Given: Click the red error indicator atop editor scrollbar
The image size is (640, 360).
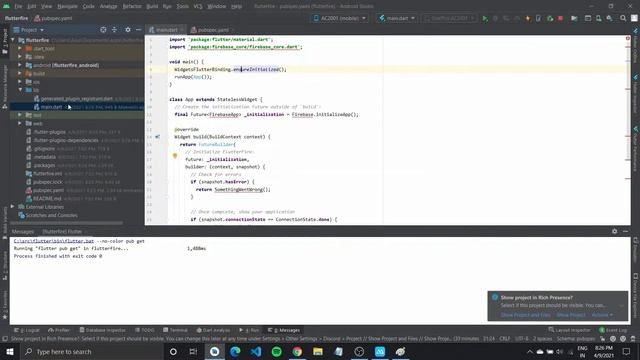Looking at the screenshot, I should tap(628, 38).
